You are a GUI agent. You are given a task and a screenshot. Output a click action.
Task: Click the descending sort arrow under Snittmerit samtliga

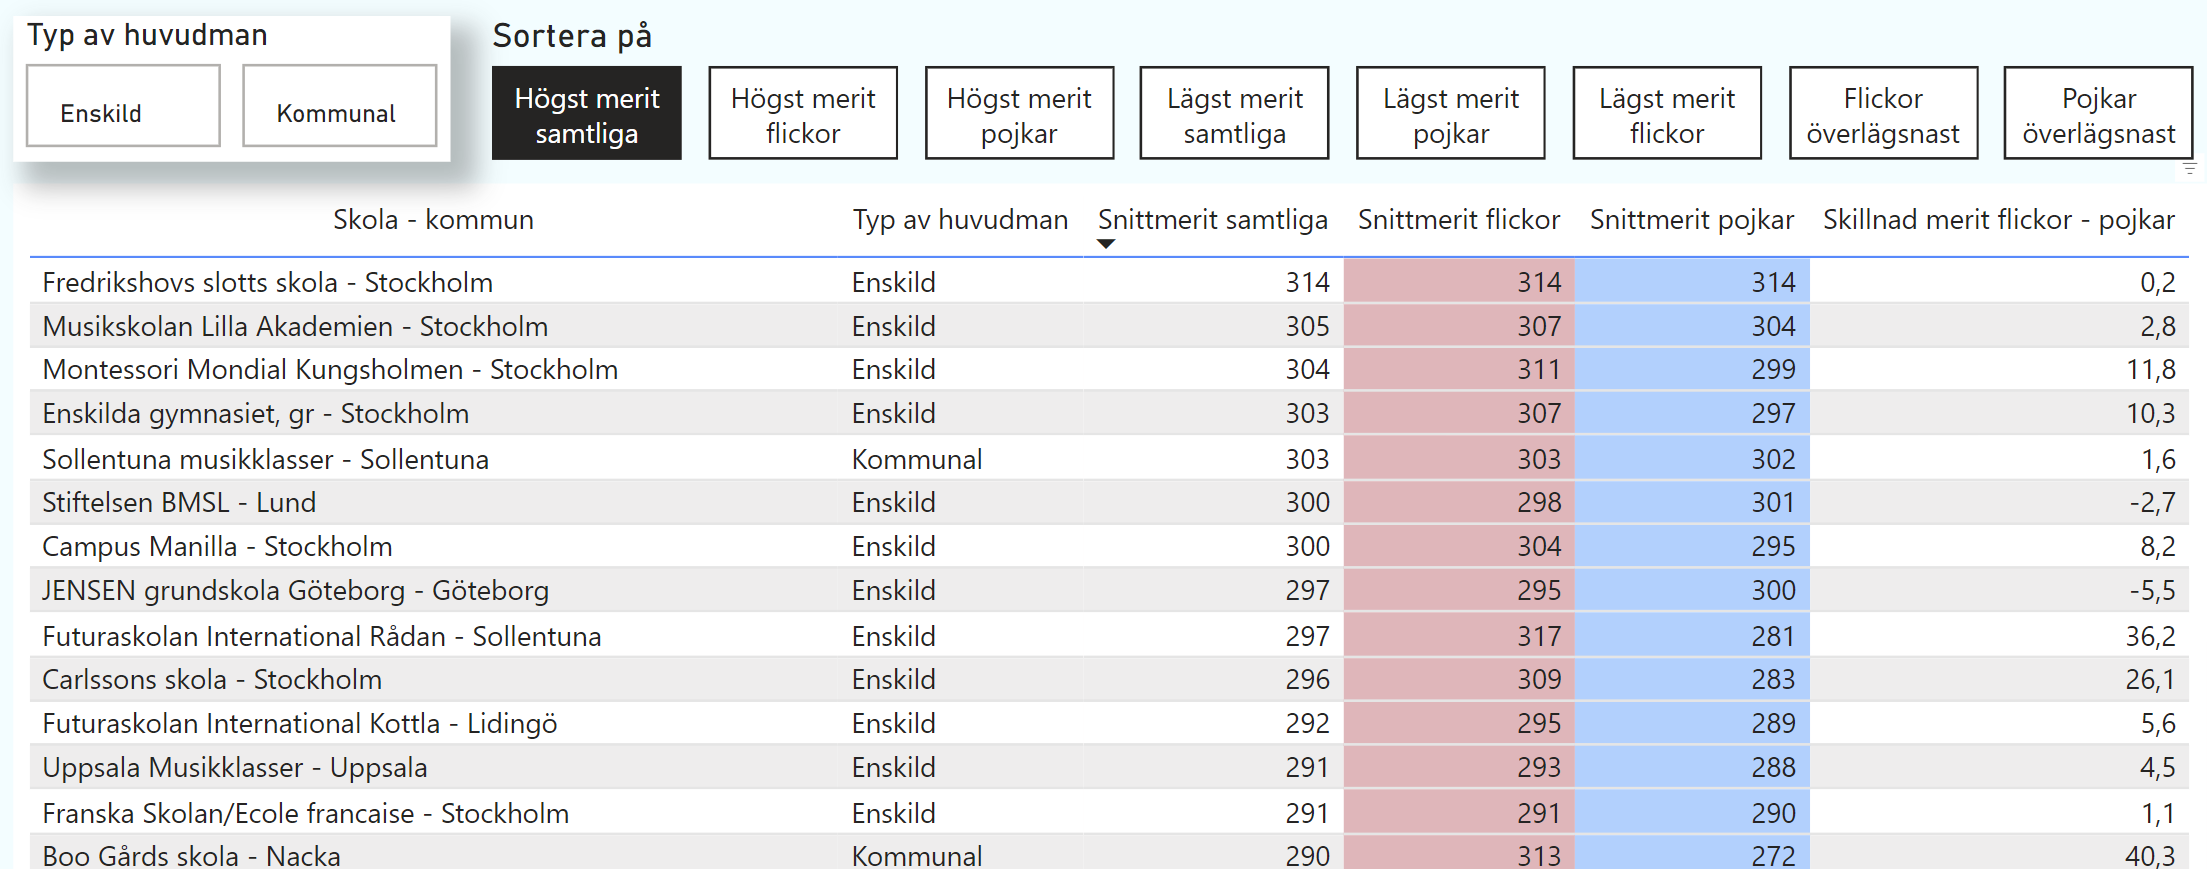(1105, 244)
